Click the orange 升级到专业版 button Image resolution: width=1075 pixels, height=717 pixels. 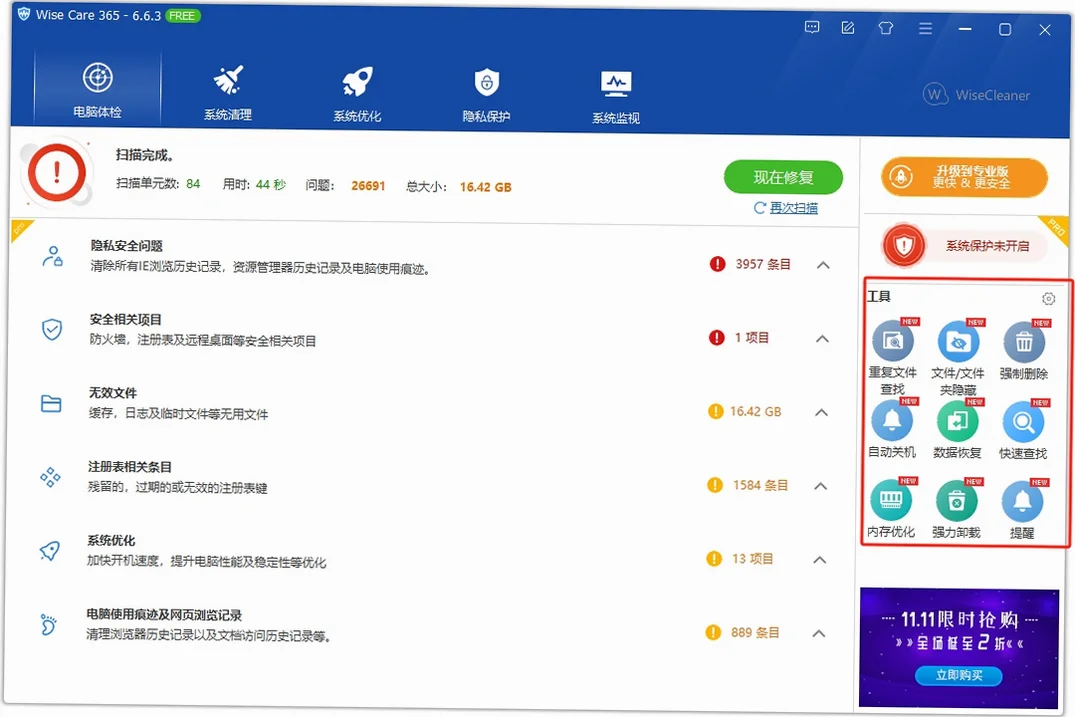pyautogui.click(x=965, y=178)
